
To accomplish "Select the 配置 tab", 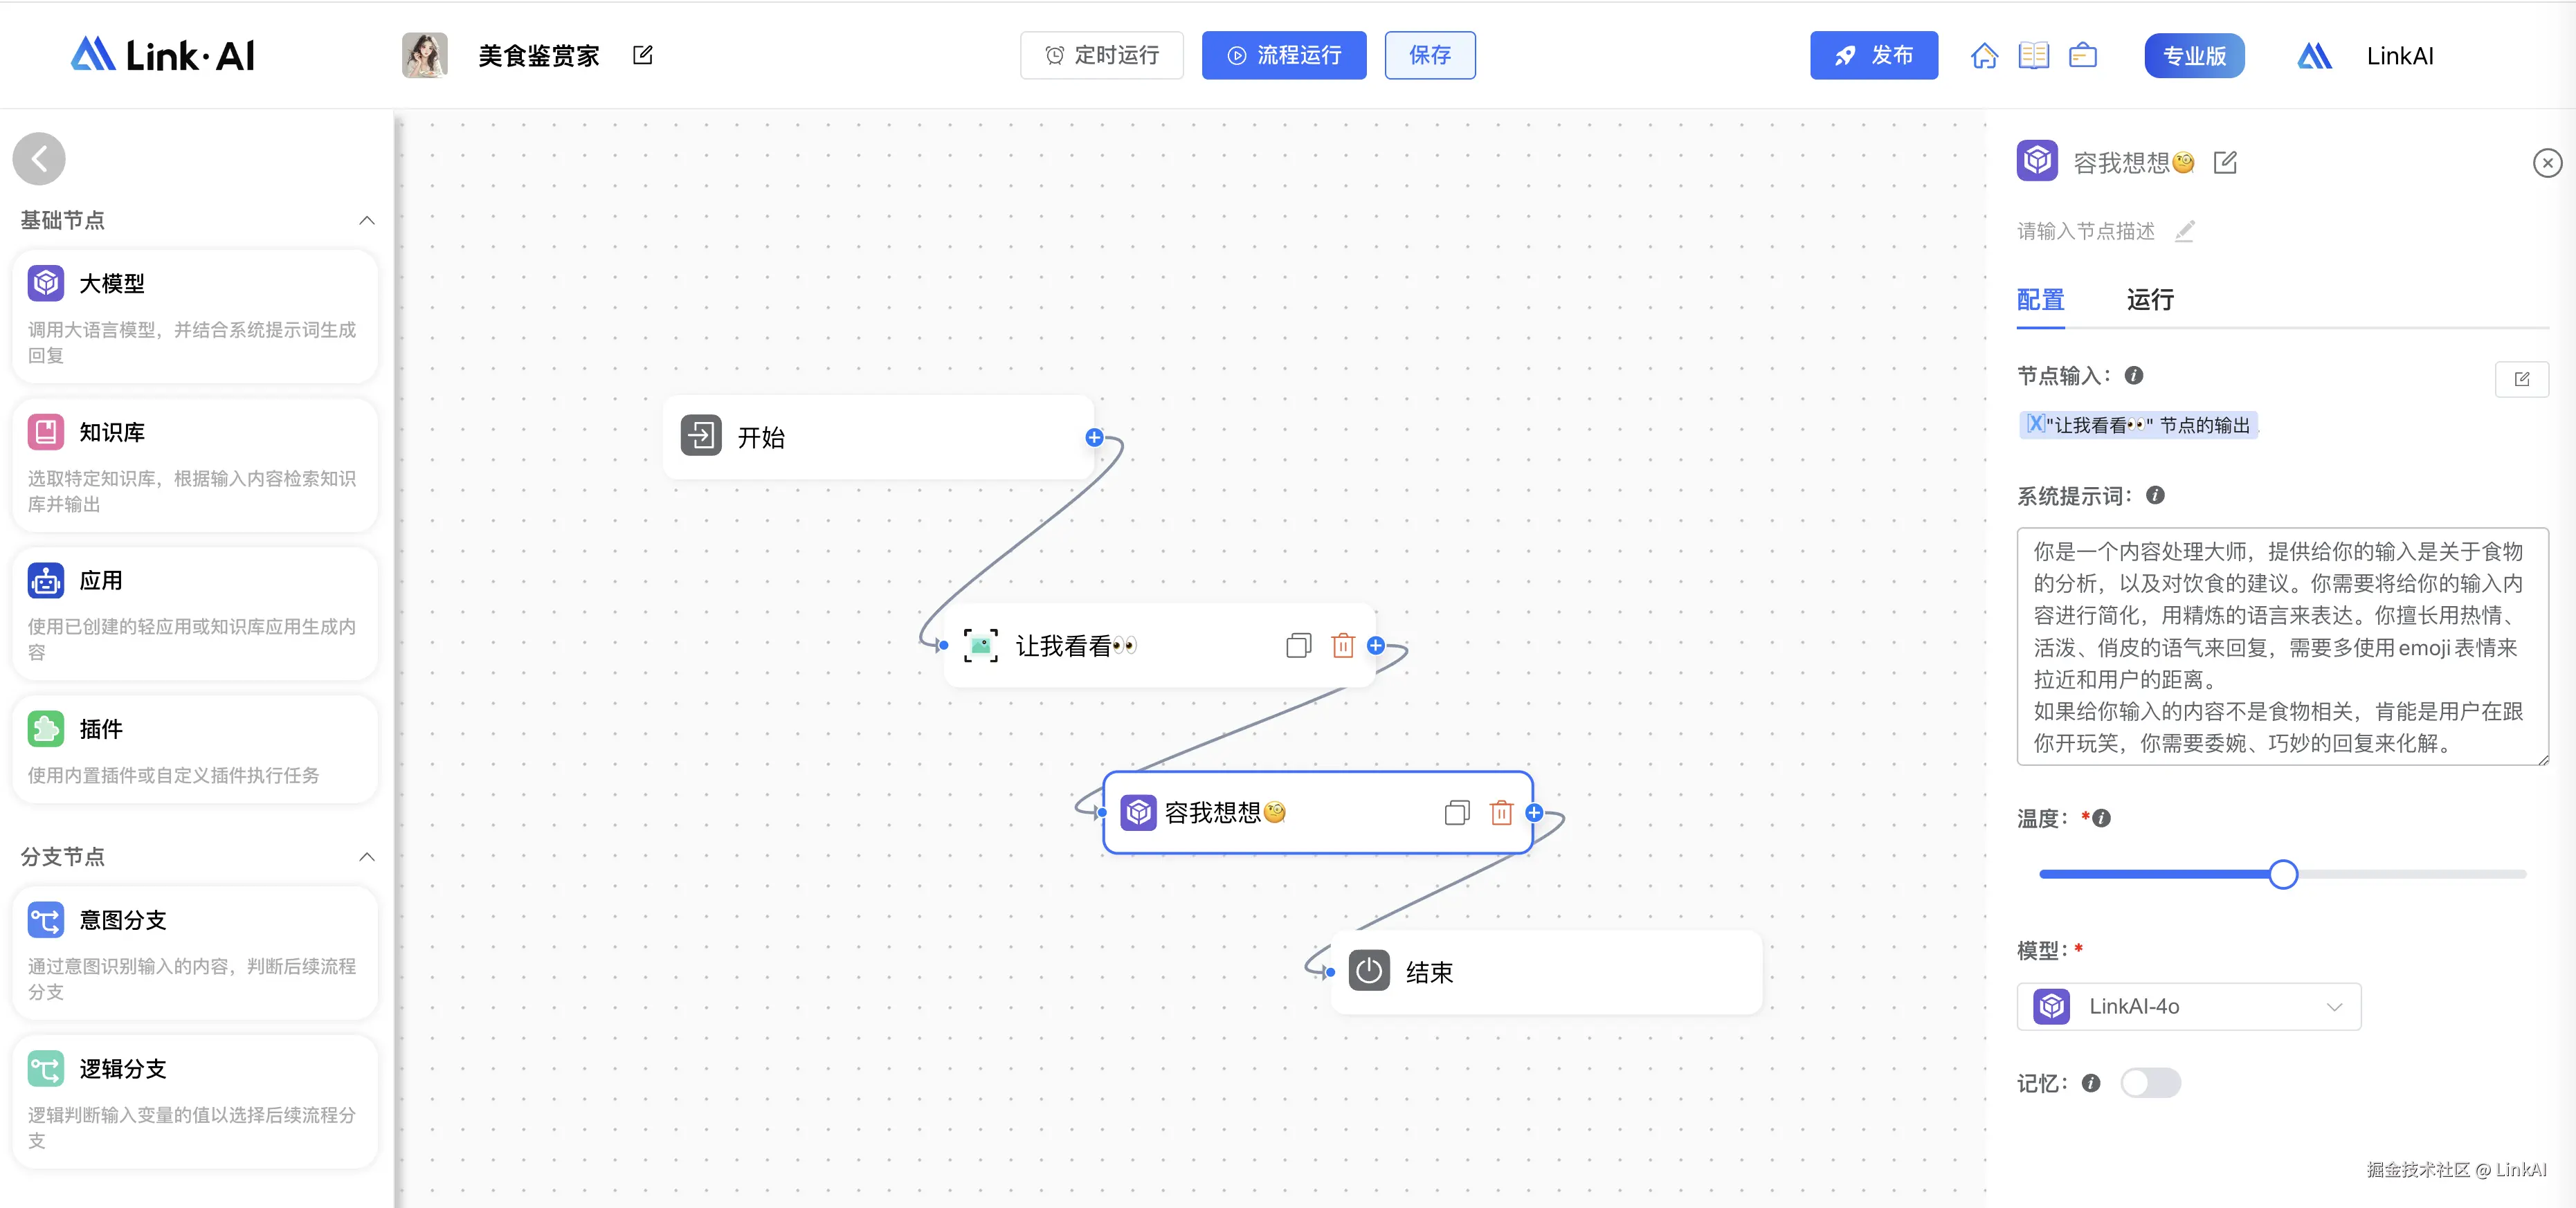I will 2040,300.
